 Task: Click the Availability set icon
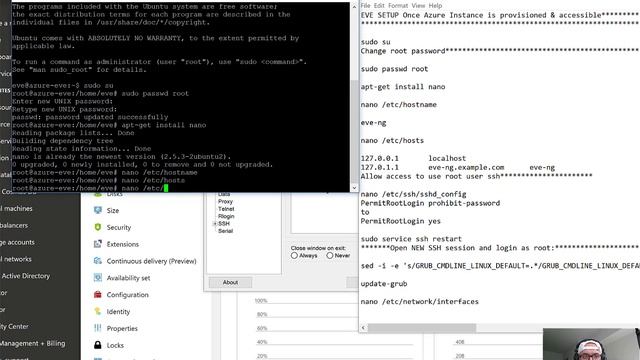coord(98,278)
